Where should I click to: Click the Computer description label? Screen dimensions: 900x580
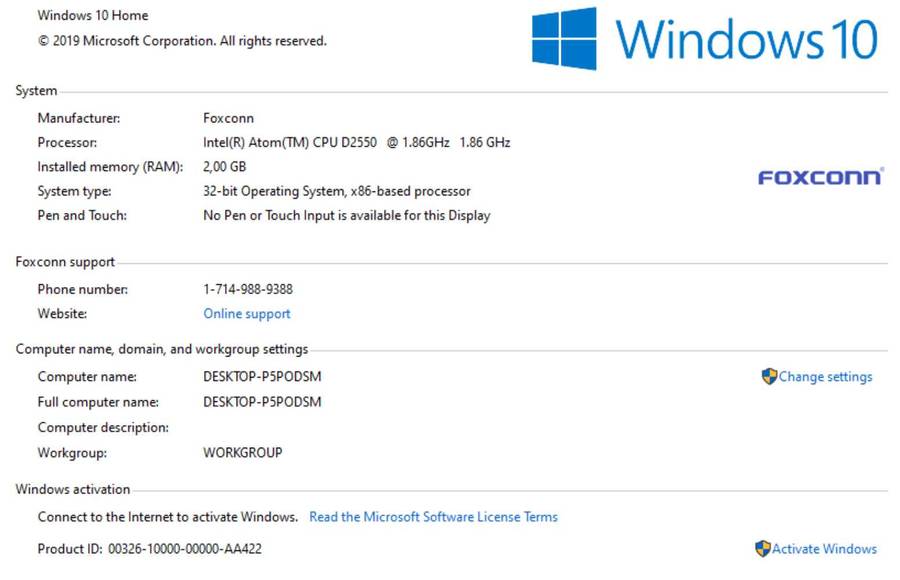103,428
